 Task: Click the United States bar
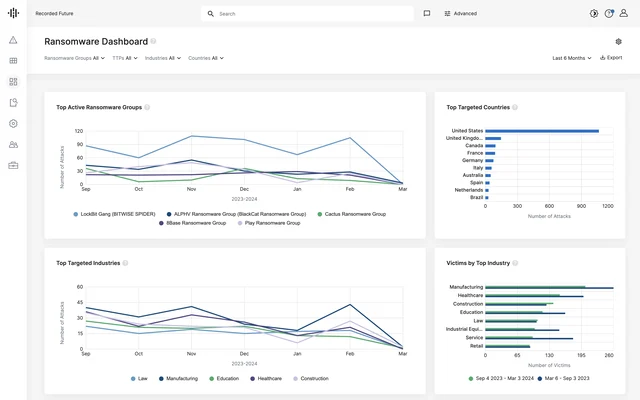pyautogui.click(x=542, y=131)
